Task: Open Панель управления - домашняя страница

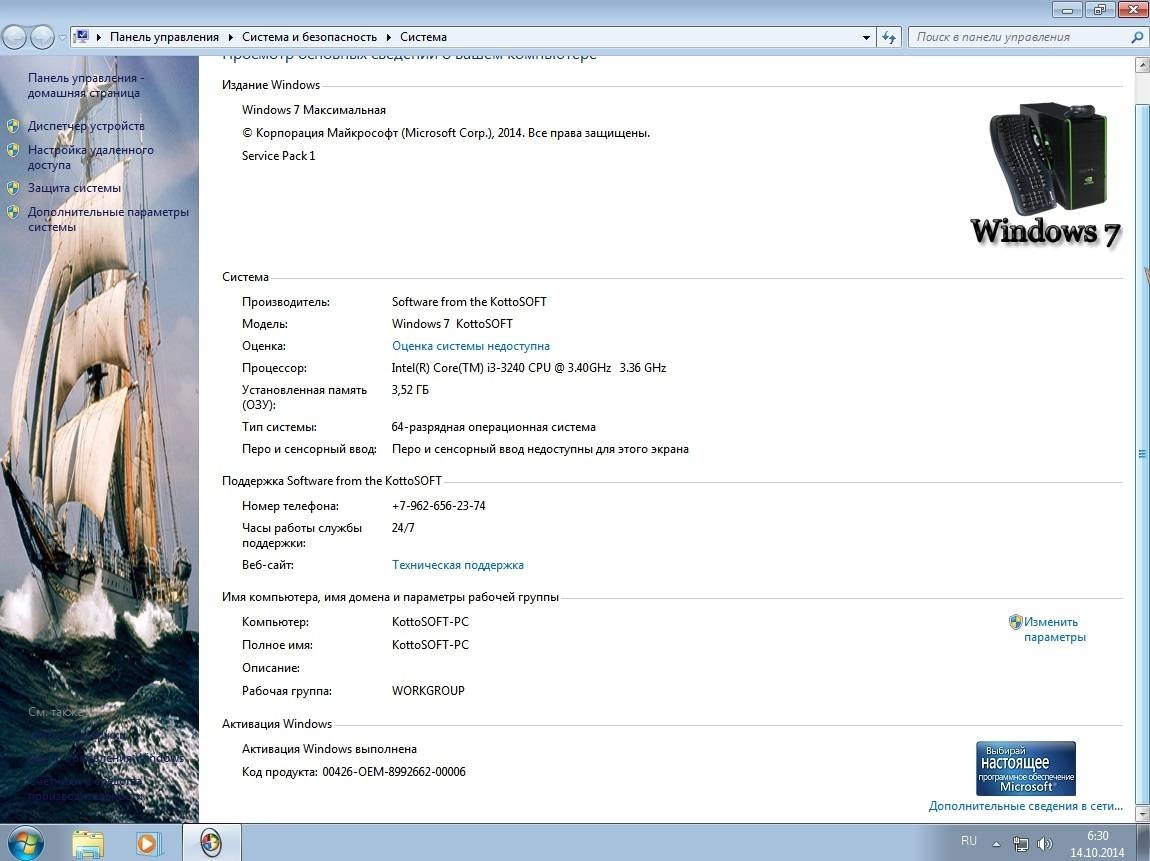Action: pos(86,85)
